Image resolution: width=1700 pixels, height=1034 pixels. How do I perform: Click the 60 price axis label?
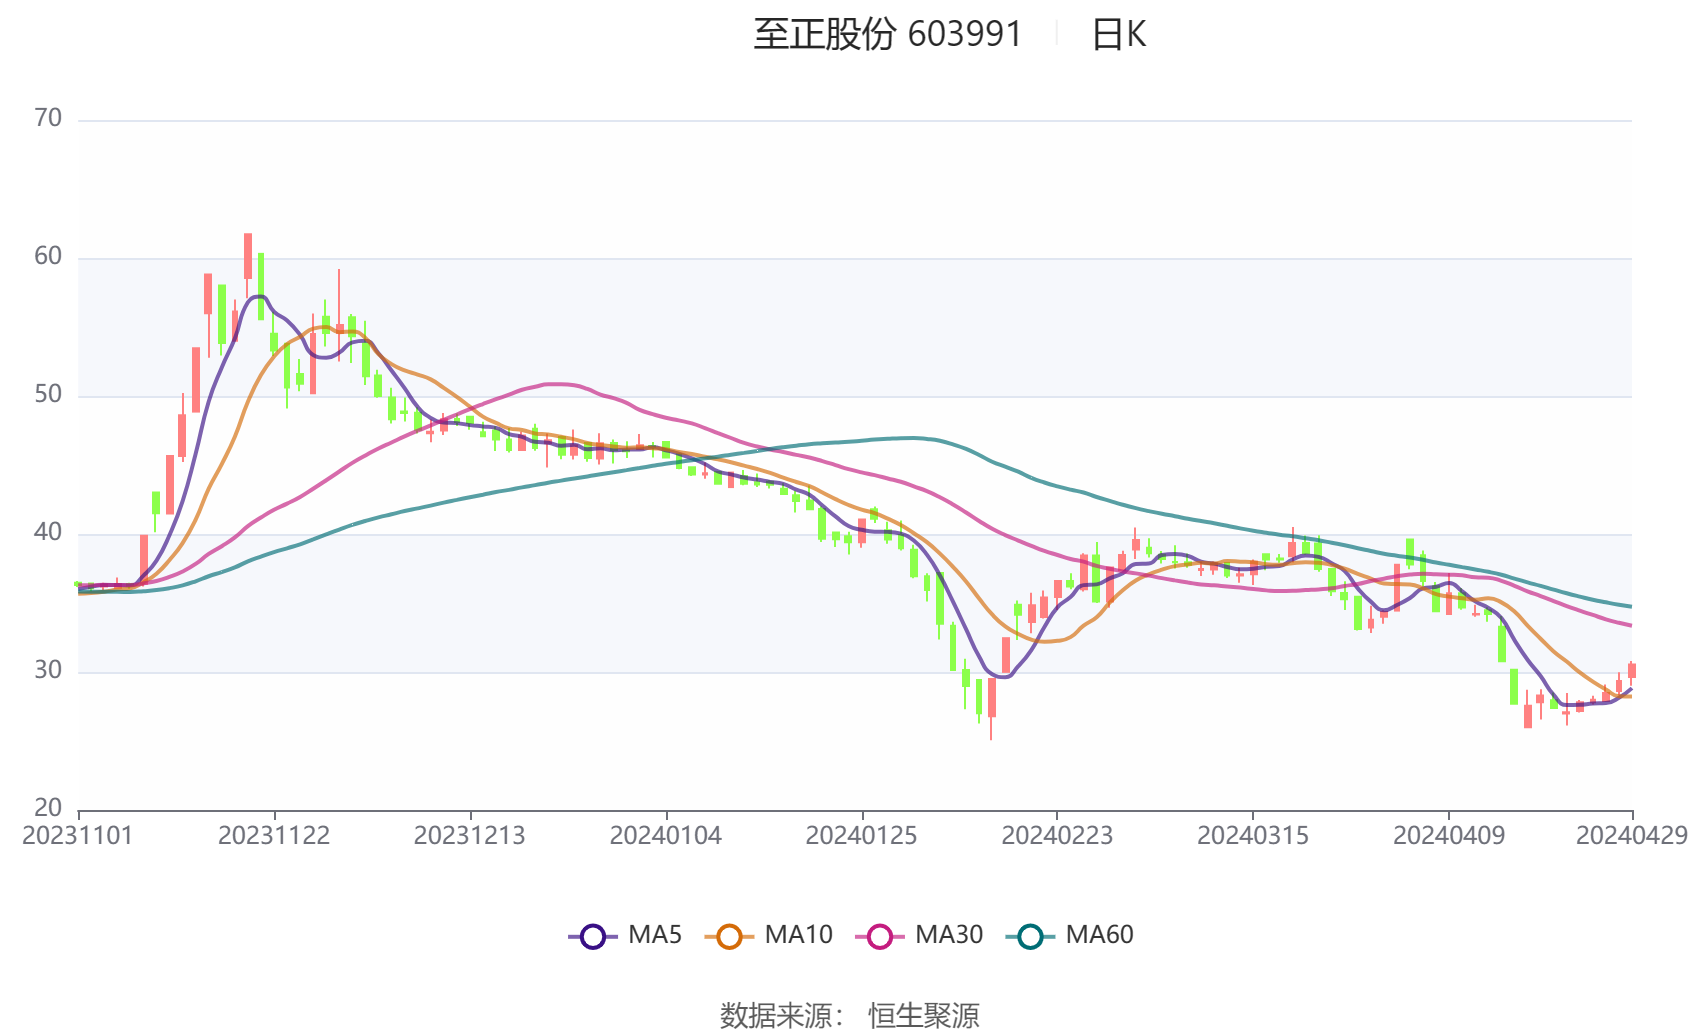click(48, 257)
